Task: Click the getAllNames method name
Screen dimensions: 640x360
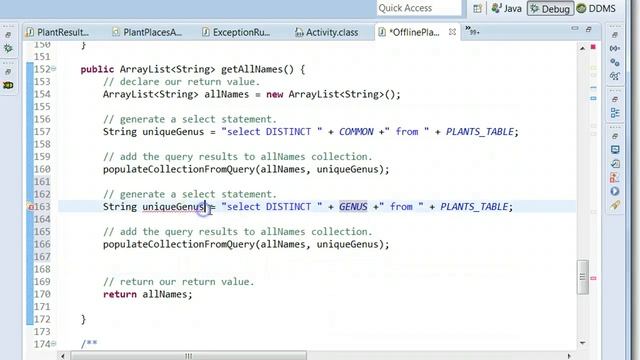Action: click(x=251, y=69)
